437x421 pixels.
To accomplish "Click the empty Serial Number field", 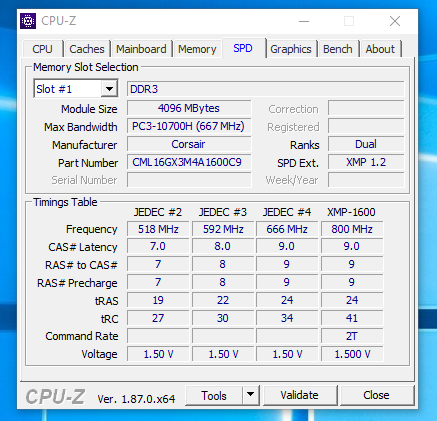I will (189, 180).
